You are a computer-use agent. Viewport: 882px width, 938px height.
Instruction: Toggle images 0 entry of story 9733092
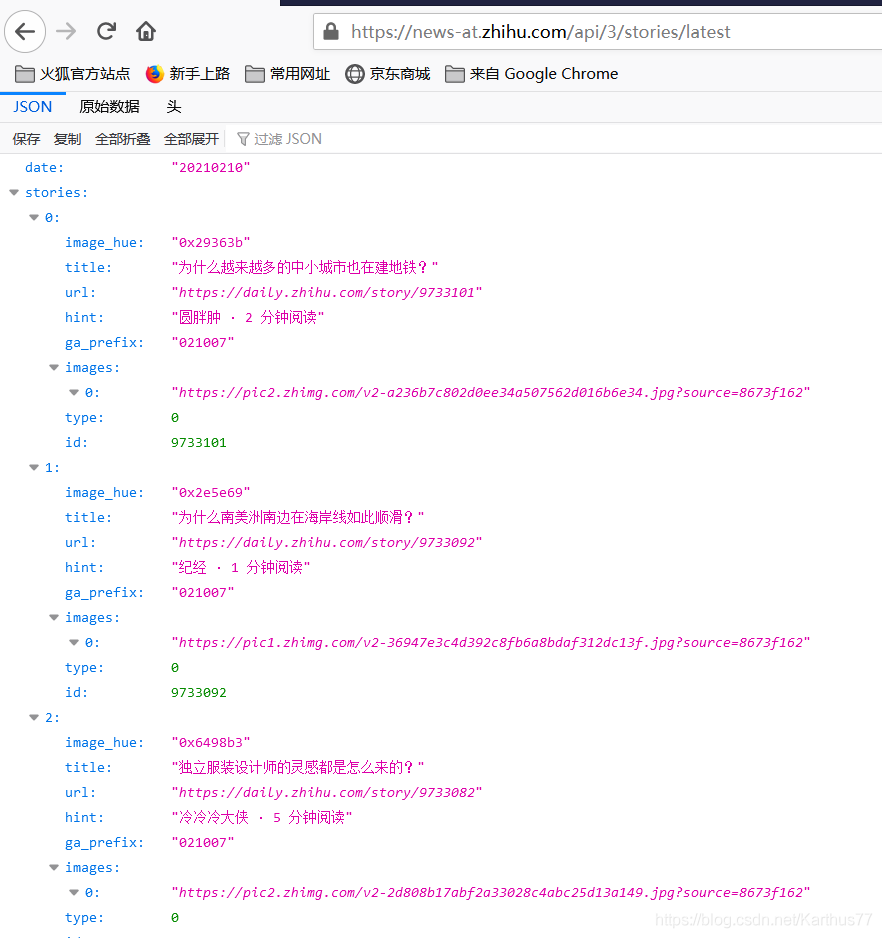[74, 643]
